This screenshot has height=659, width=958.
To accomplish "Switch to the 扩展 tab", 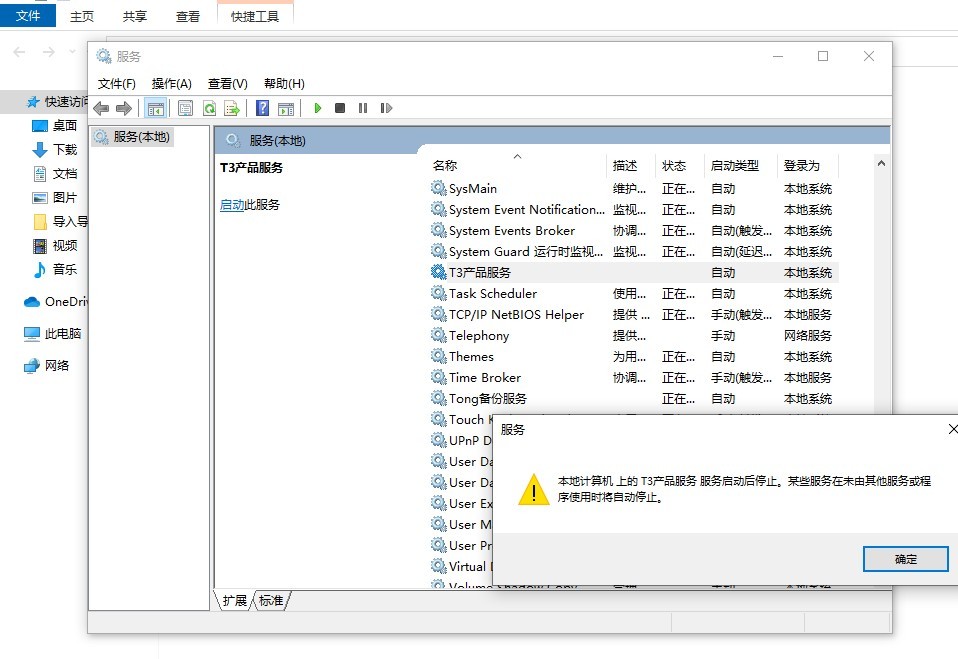I will tap(235, 600).
